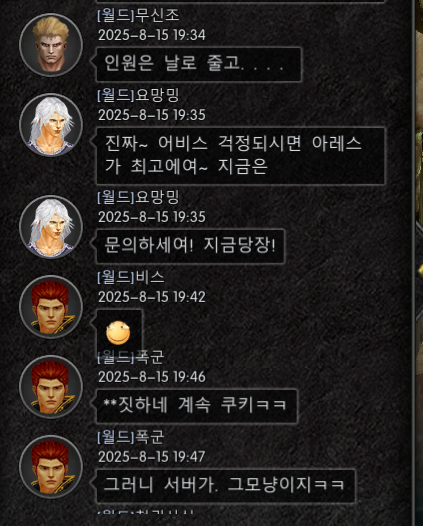This screenshot has width=423, height=526.
Task: Click the first 요망밍 player name
Action: pyautogui.click(x=157, y=95)
